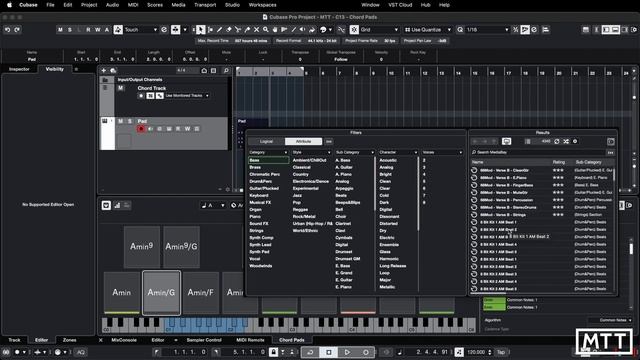
Task: Click the chord pads keyboard icon in lower zone
Action: click(106, 205)
